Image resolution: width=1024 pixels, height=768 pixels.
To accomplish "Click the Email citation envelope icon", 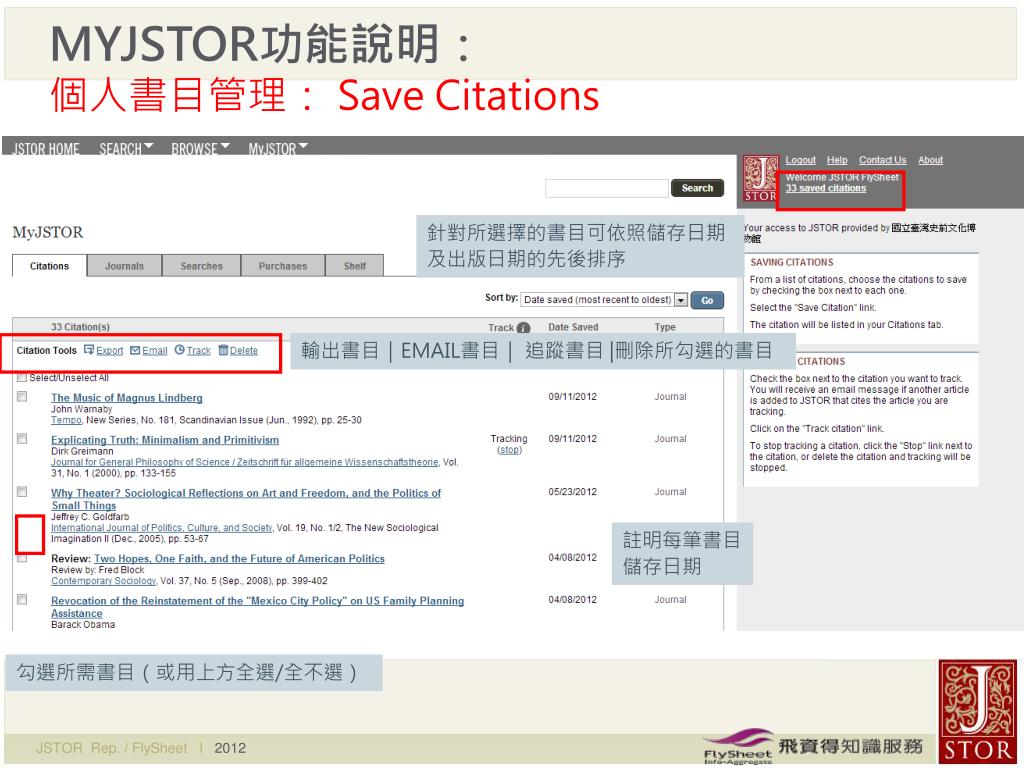I will (x=135, y=350).
